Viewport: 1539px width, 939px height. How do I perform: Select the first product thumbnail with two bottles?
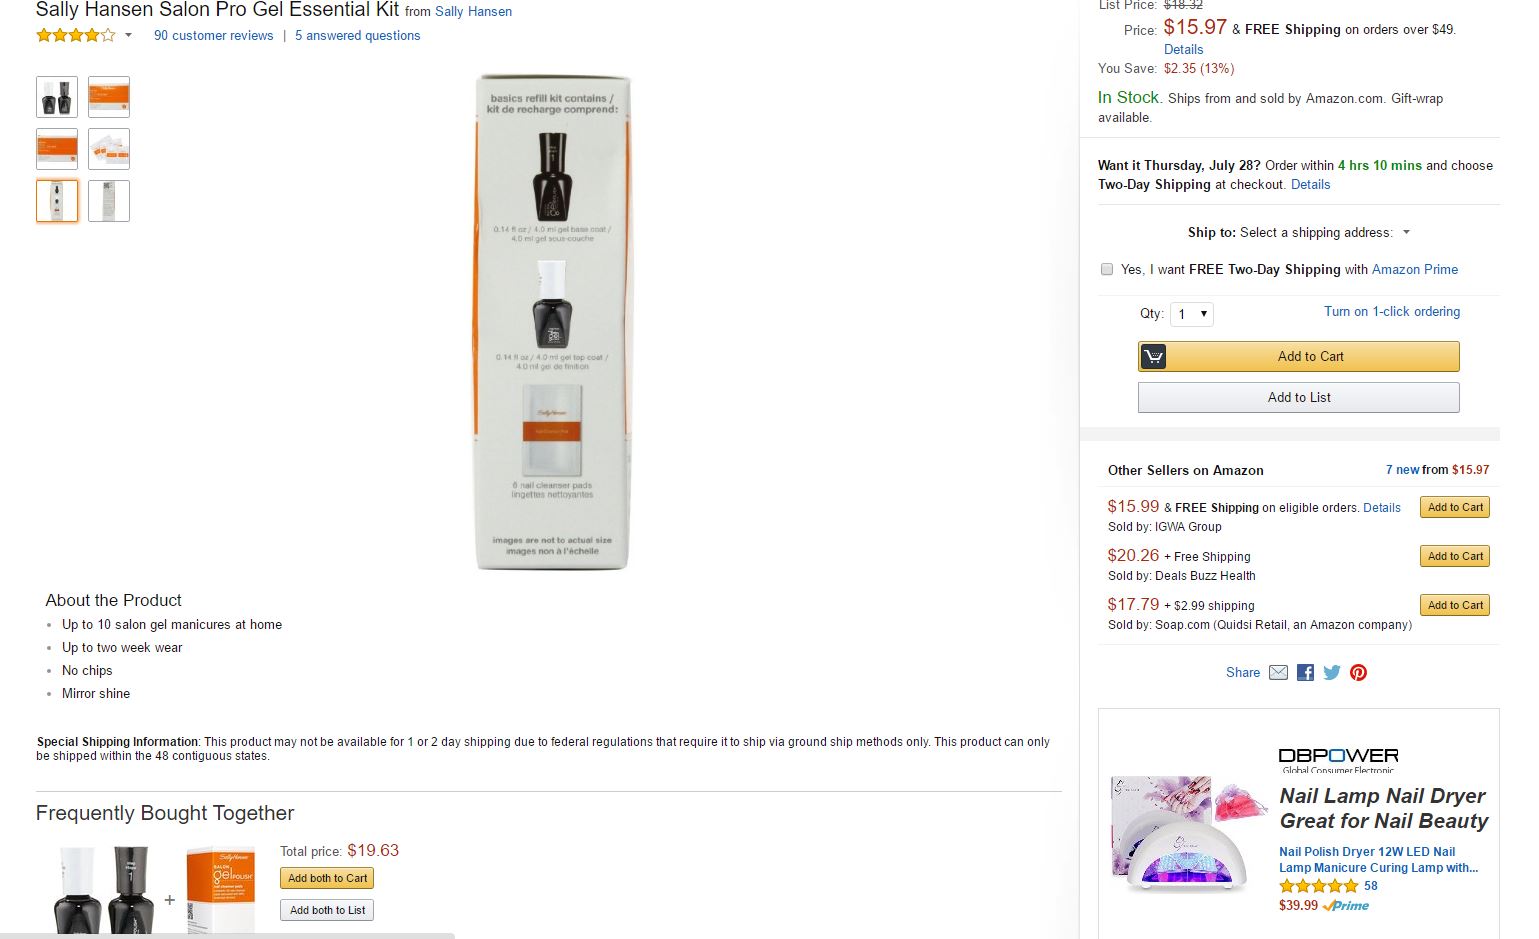(57, 97)
